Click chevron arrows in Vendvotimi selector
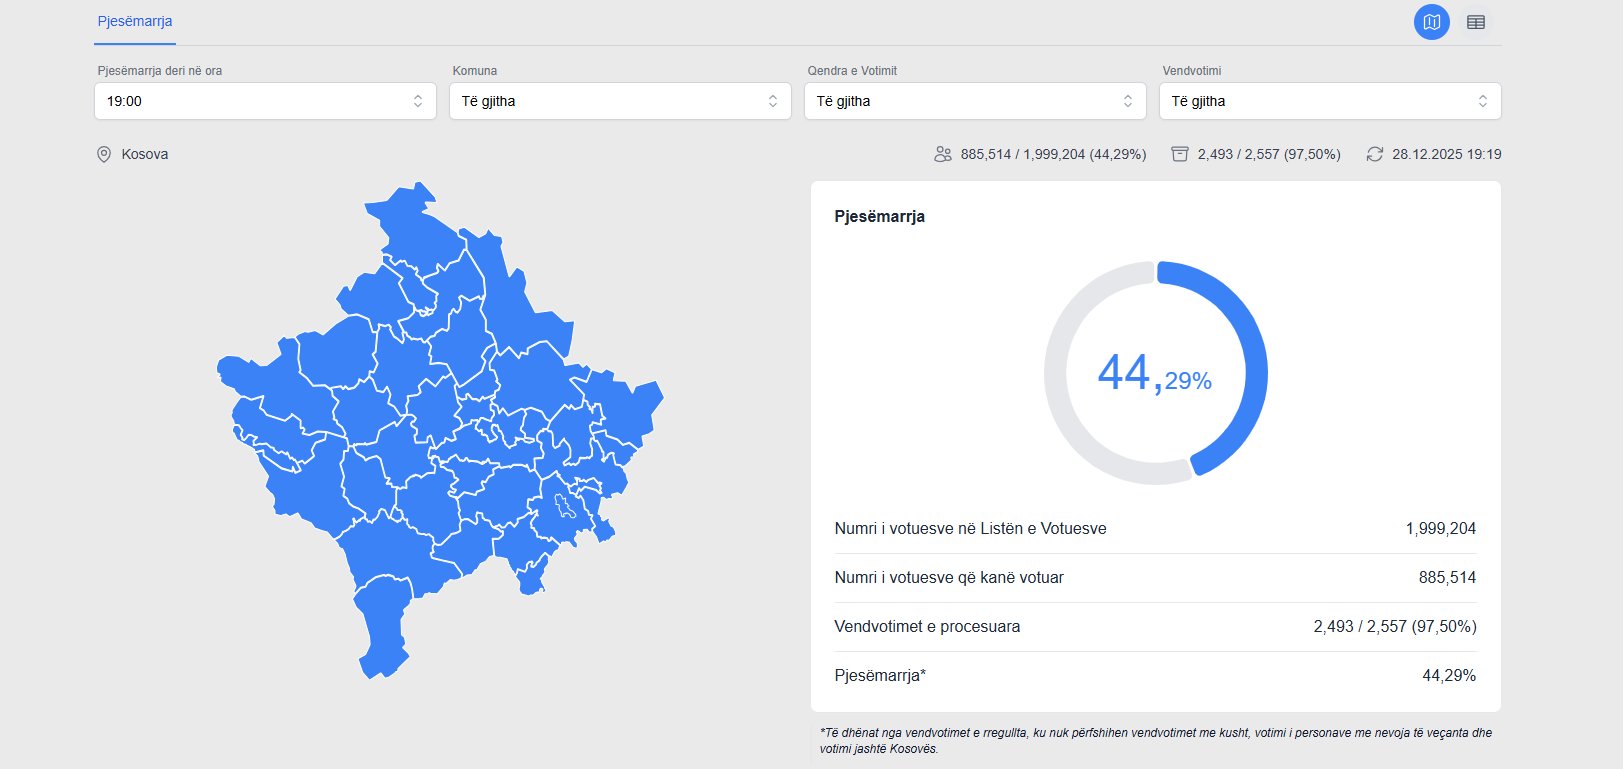Viewport: 1623px width, 769px height. click(x=1483, y=101)
